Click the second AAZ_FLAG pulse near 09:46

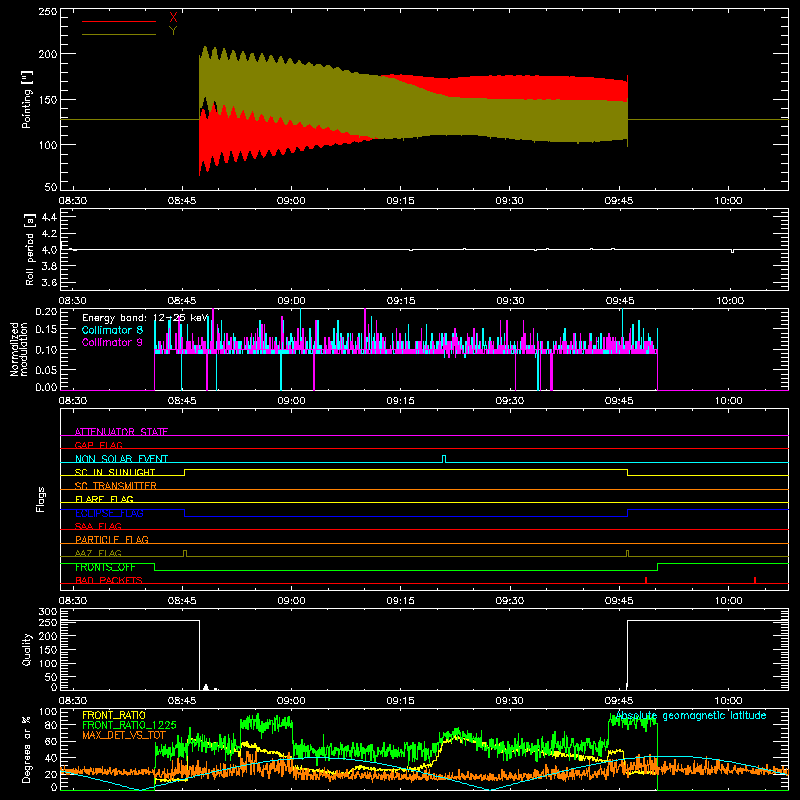coord(628,553)
